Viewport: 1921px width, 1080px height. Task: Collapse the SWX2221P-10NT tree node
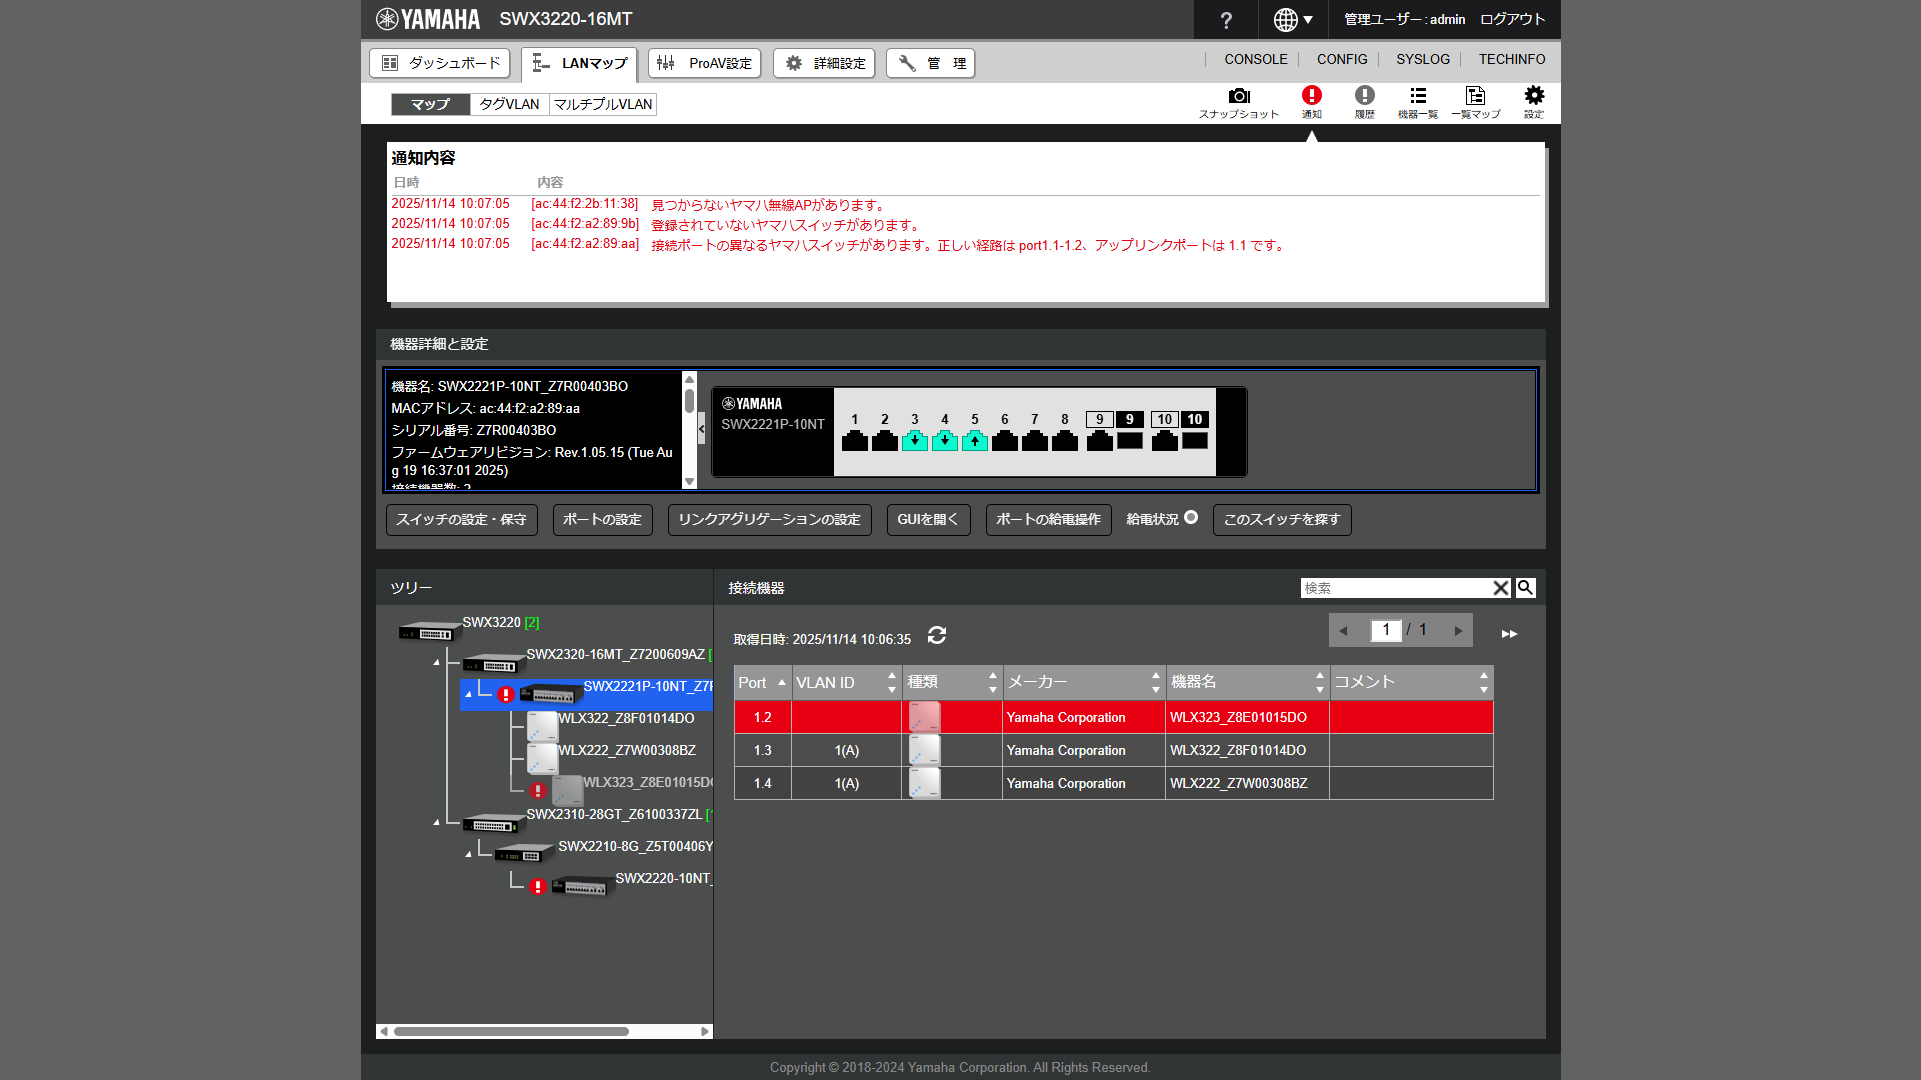468,693
